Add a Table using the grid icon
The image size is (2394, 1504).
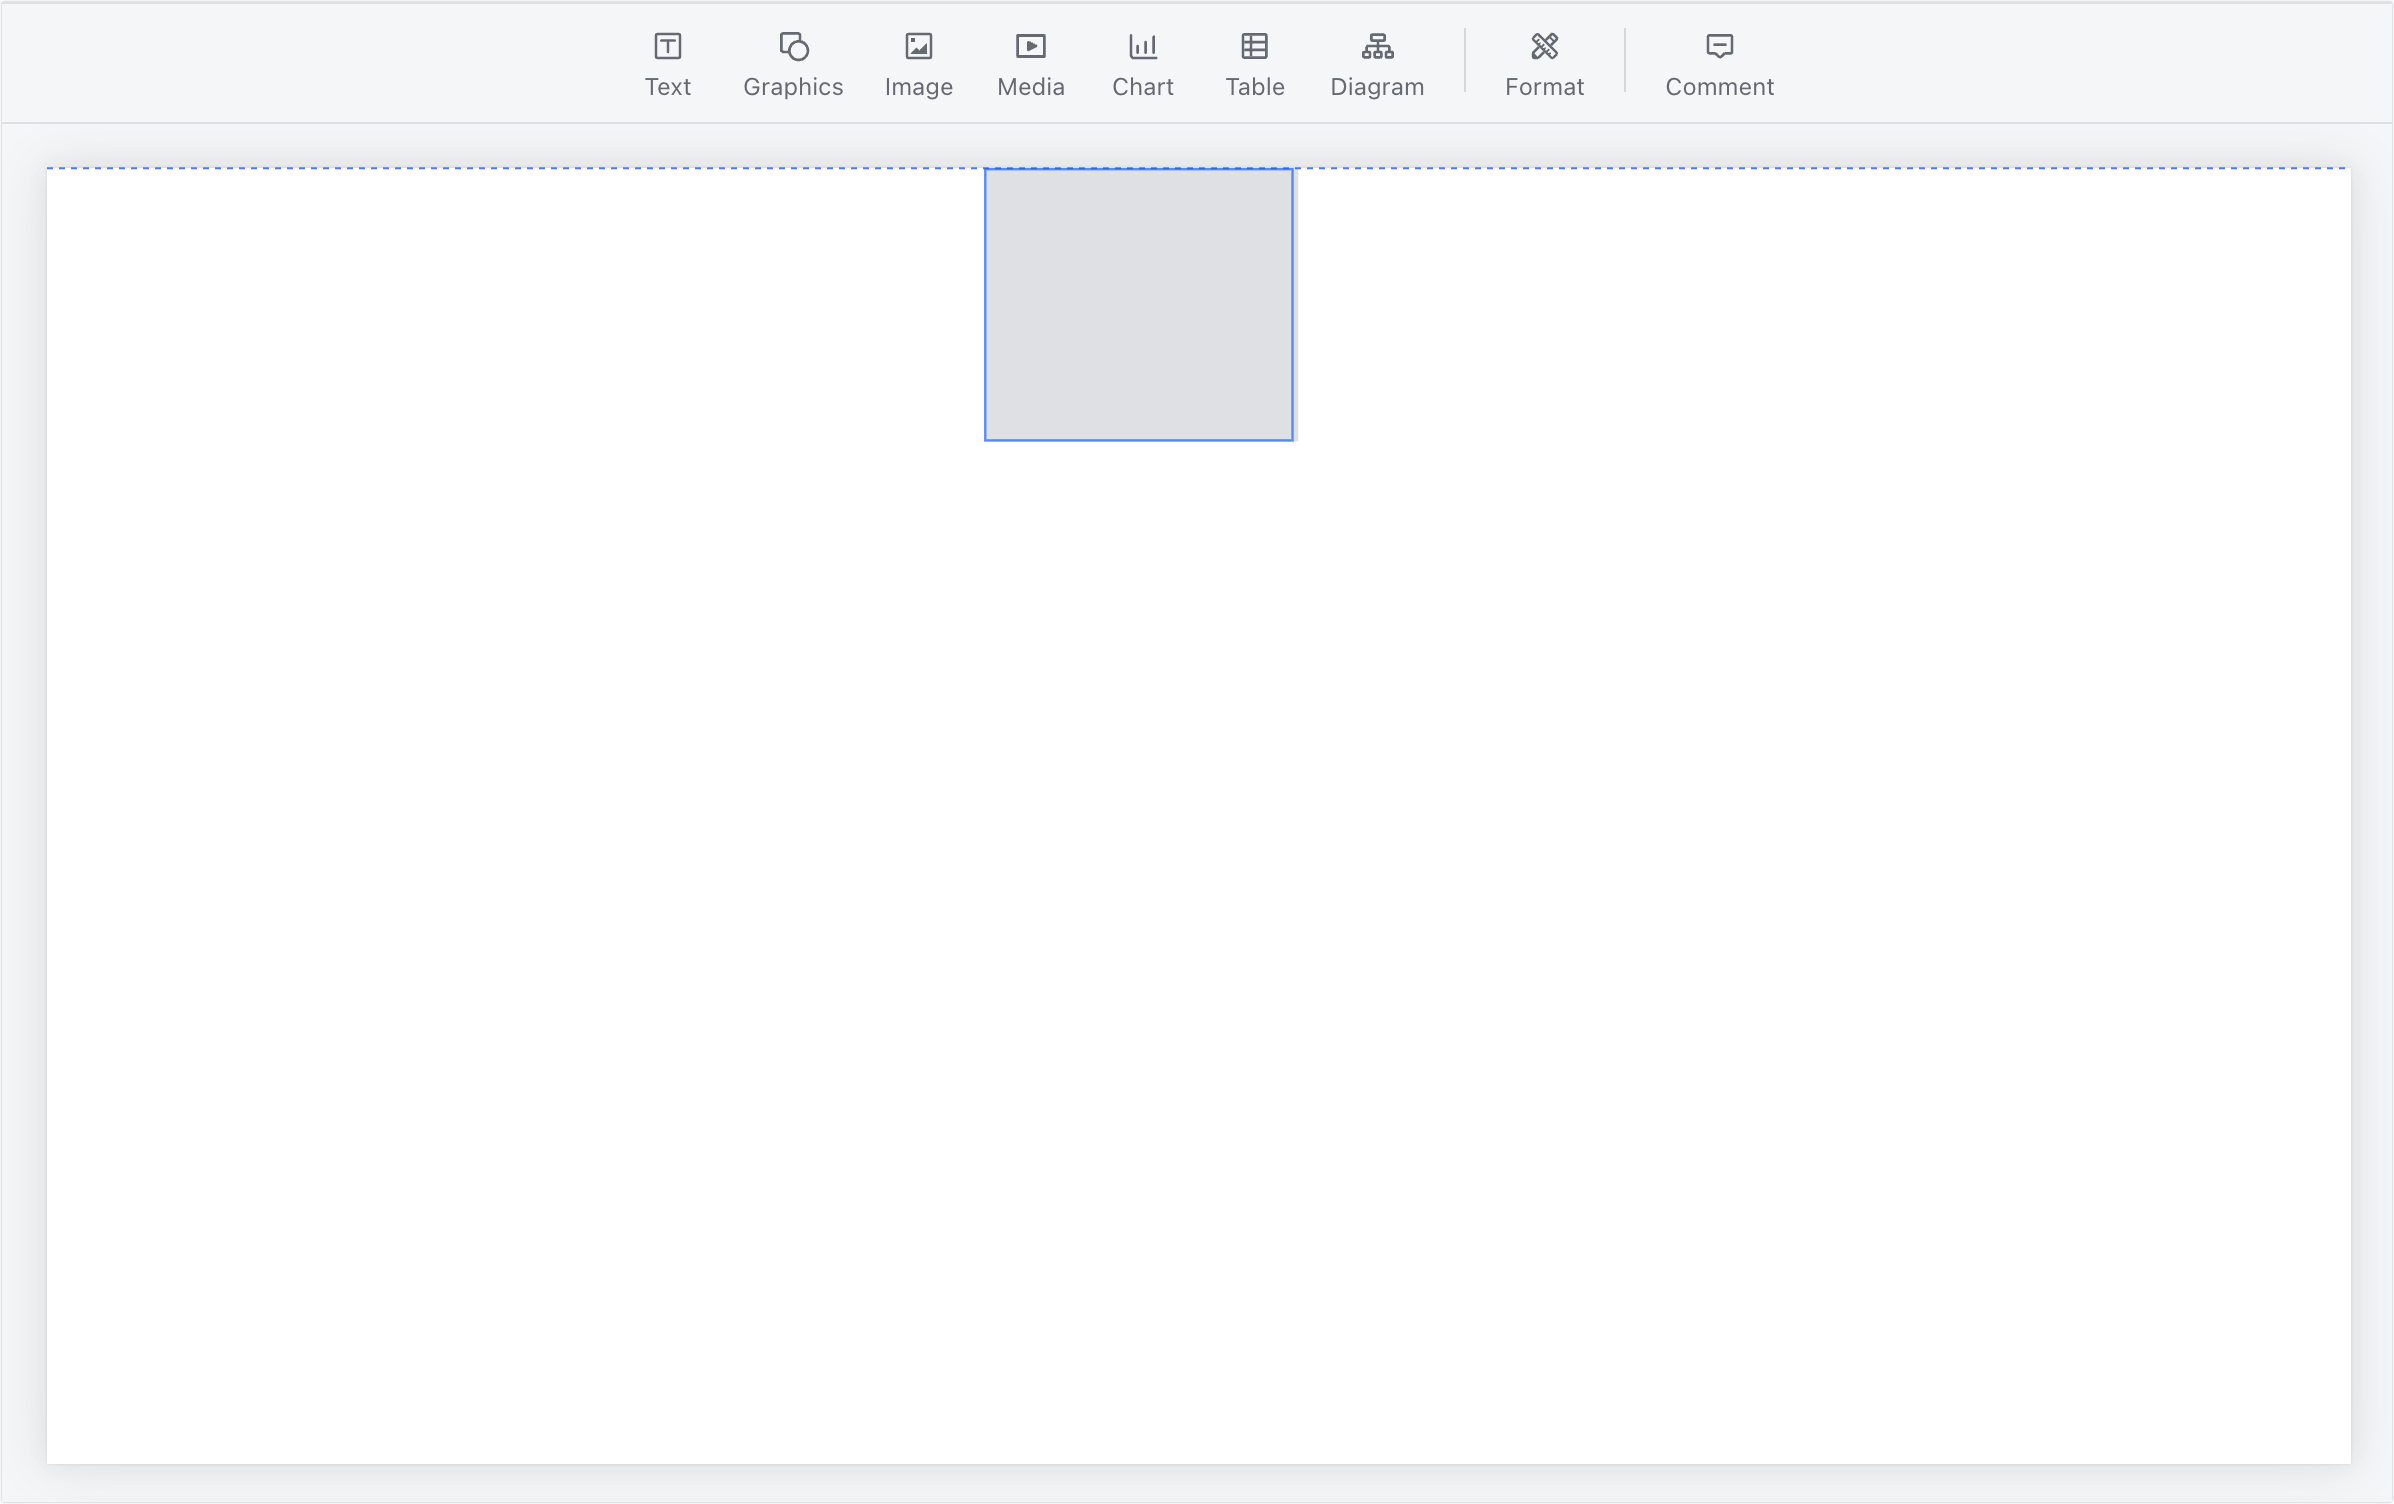click(x=1254, y=46)
